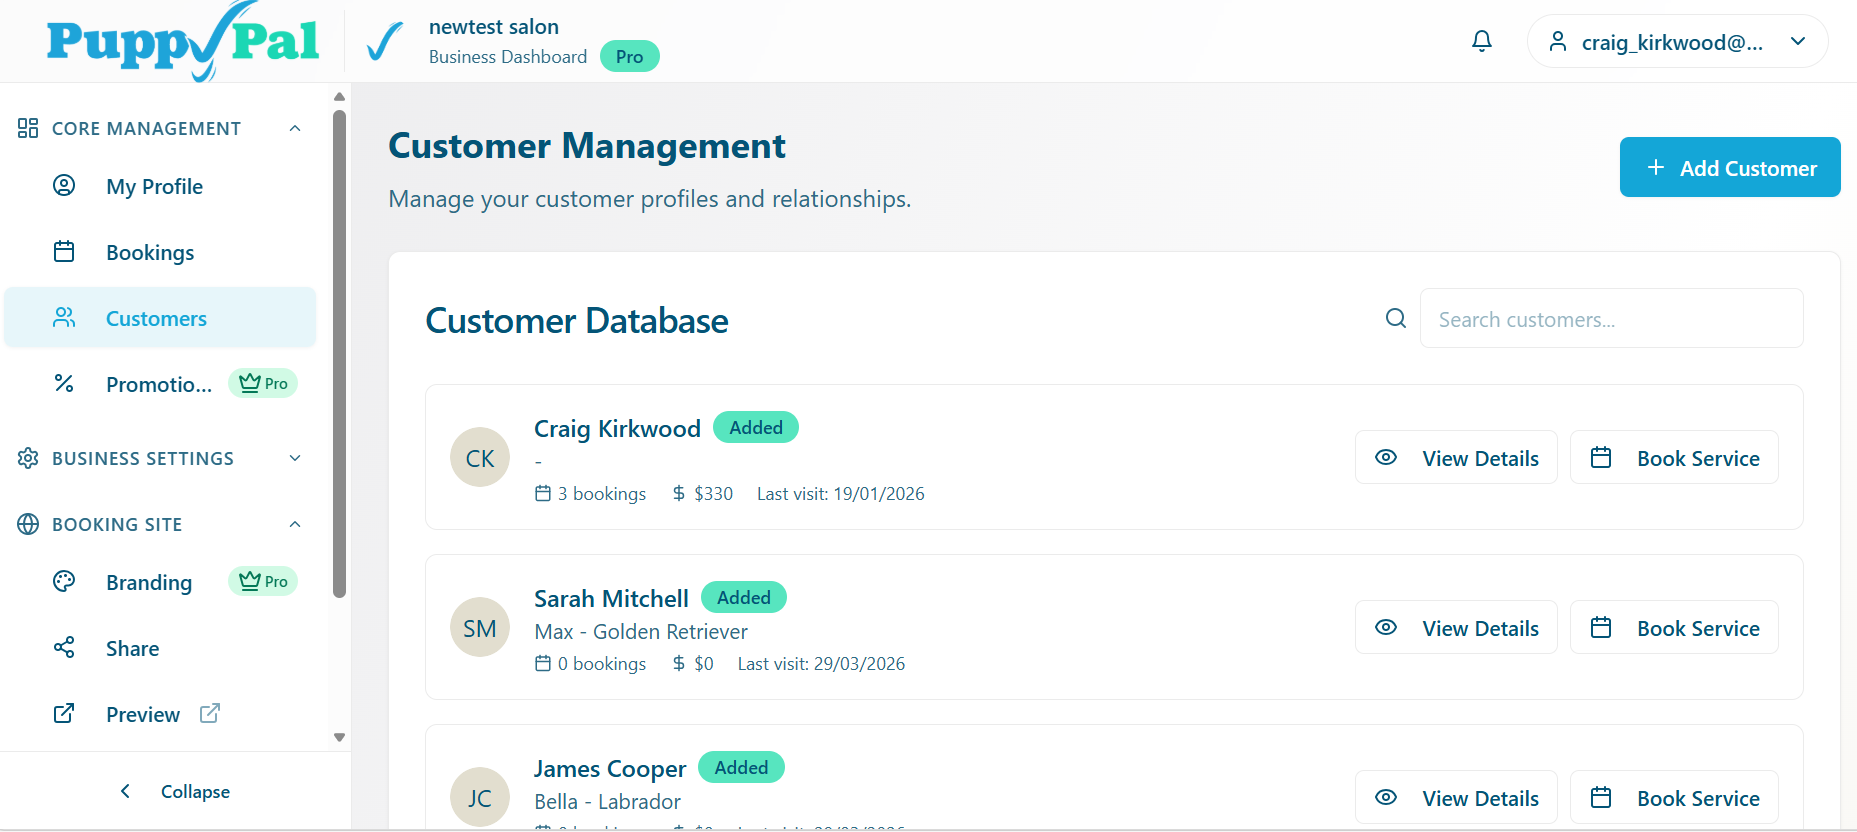1857x832 pixels.
Task: Select Customers in the sidebar
Action: pyautogui.click(x=160, y=318)
